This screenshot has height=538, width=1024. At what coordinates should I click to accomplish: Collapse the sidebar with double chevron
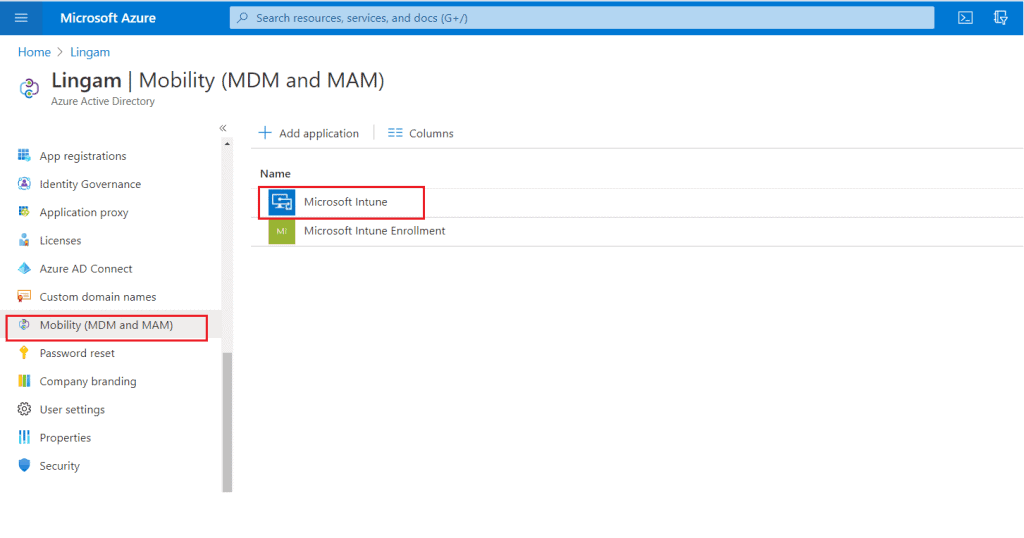(x=223, y=128)
